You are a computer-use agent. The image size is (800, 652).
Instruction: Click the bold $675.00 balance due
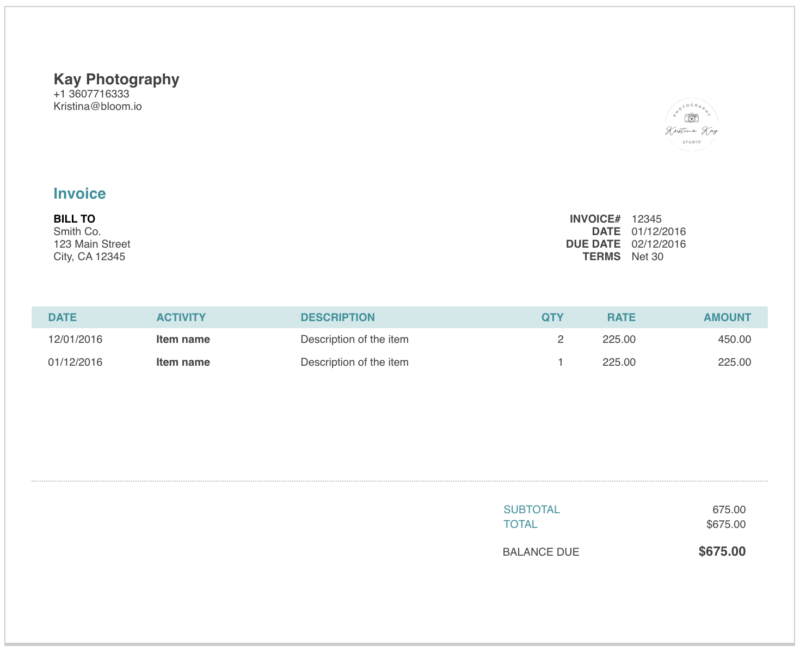point(722,551)
